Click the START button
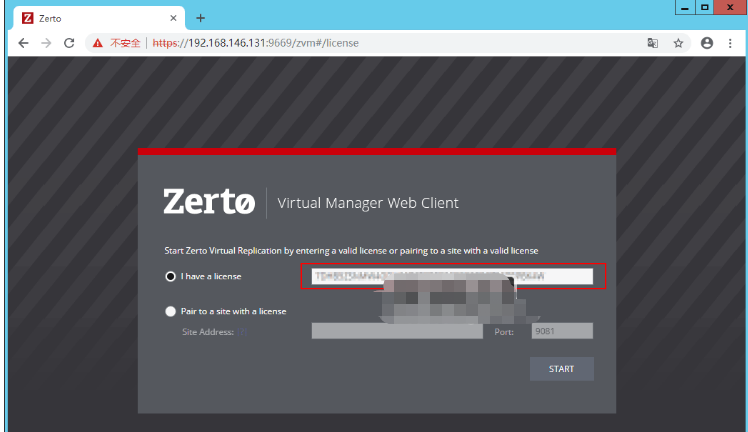This screenshot has width=748, height=432. coord(561,369)
